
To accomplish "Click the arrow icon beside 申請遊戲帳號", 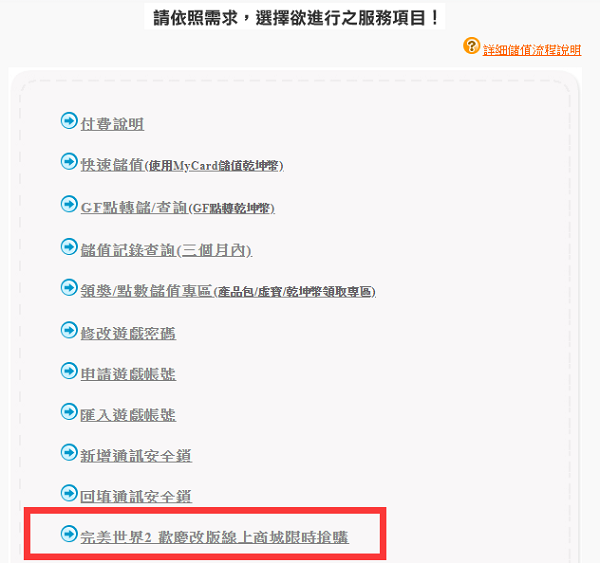I will coord(69,371).
